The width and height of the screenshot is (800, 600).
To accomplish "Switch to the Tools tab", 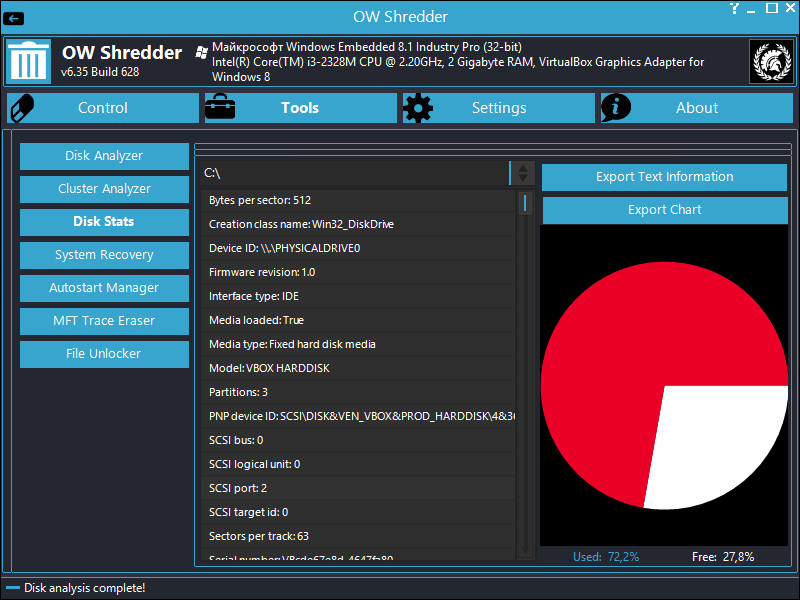I will [301, 108].
